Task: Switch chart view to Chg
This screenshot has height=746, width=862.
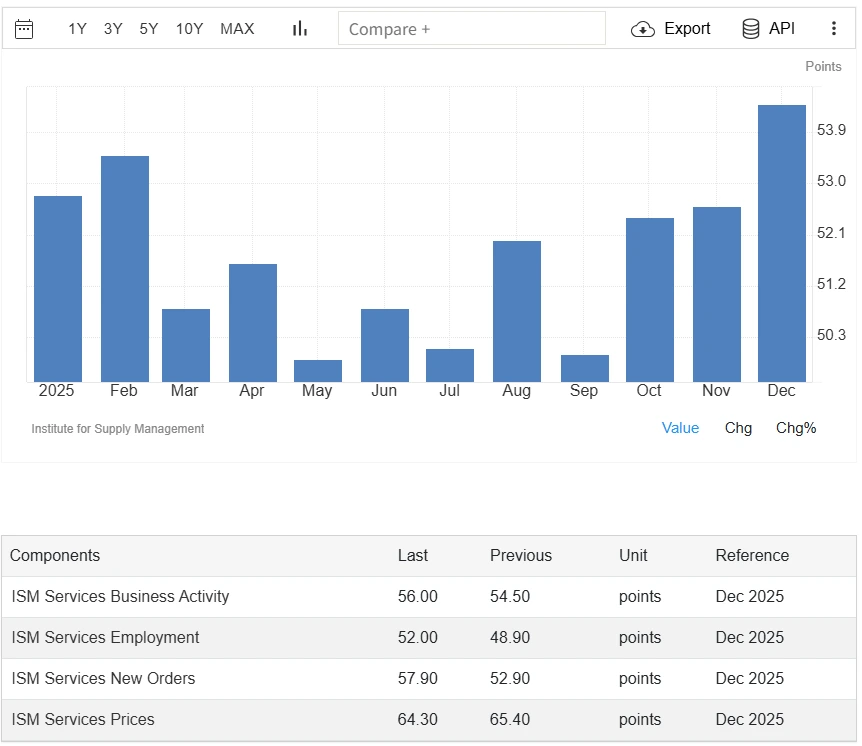Action: [x=738, y=428]
